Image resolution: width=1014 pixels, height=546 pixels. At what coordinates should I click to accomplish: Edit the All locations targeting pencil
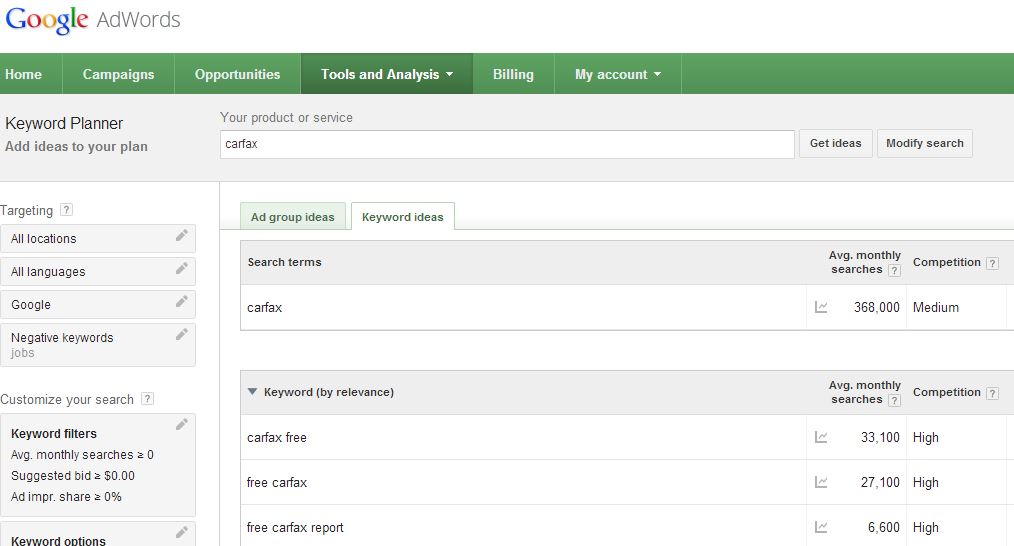(182, 235)
